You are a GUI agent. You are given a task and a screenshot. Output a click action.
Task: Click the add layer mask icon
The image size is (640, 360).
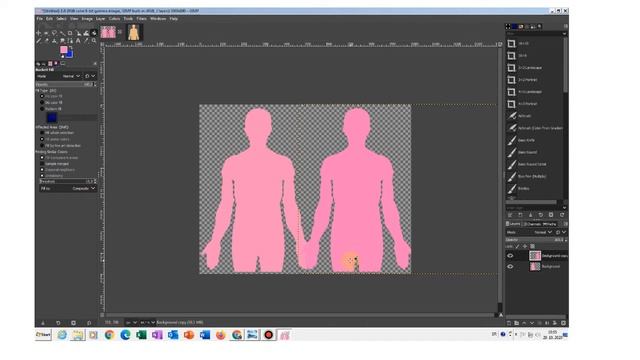(x=555, y=323)
